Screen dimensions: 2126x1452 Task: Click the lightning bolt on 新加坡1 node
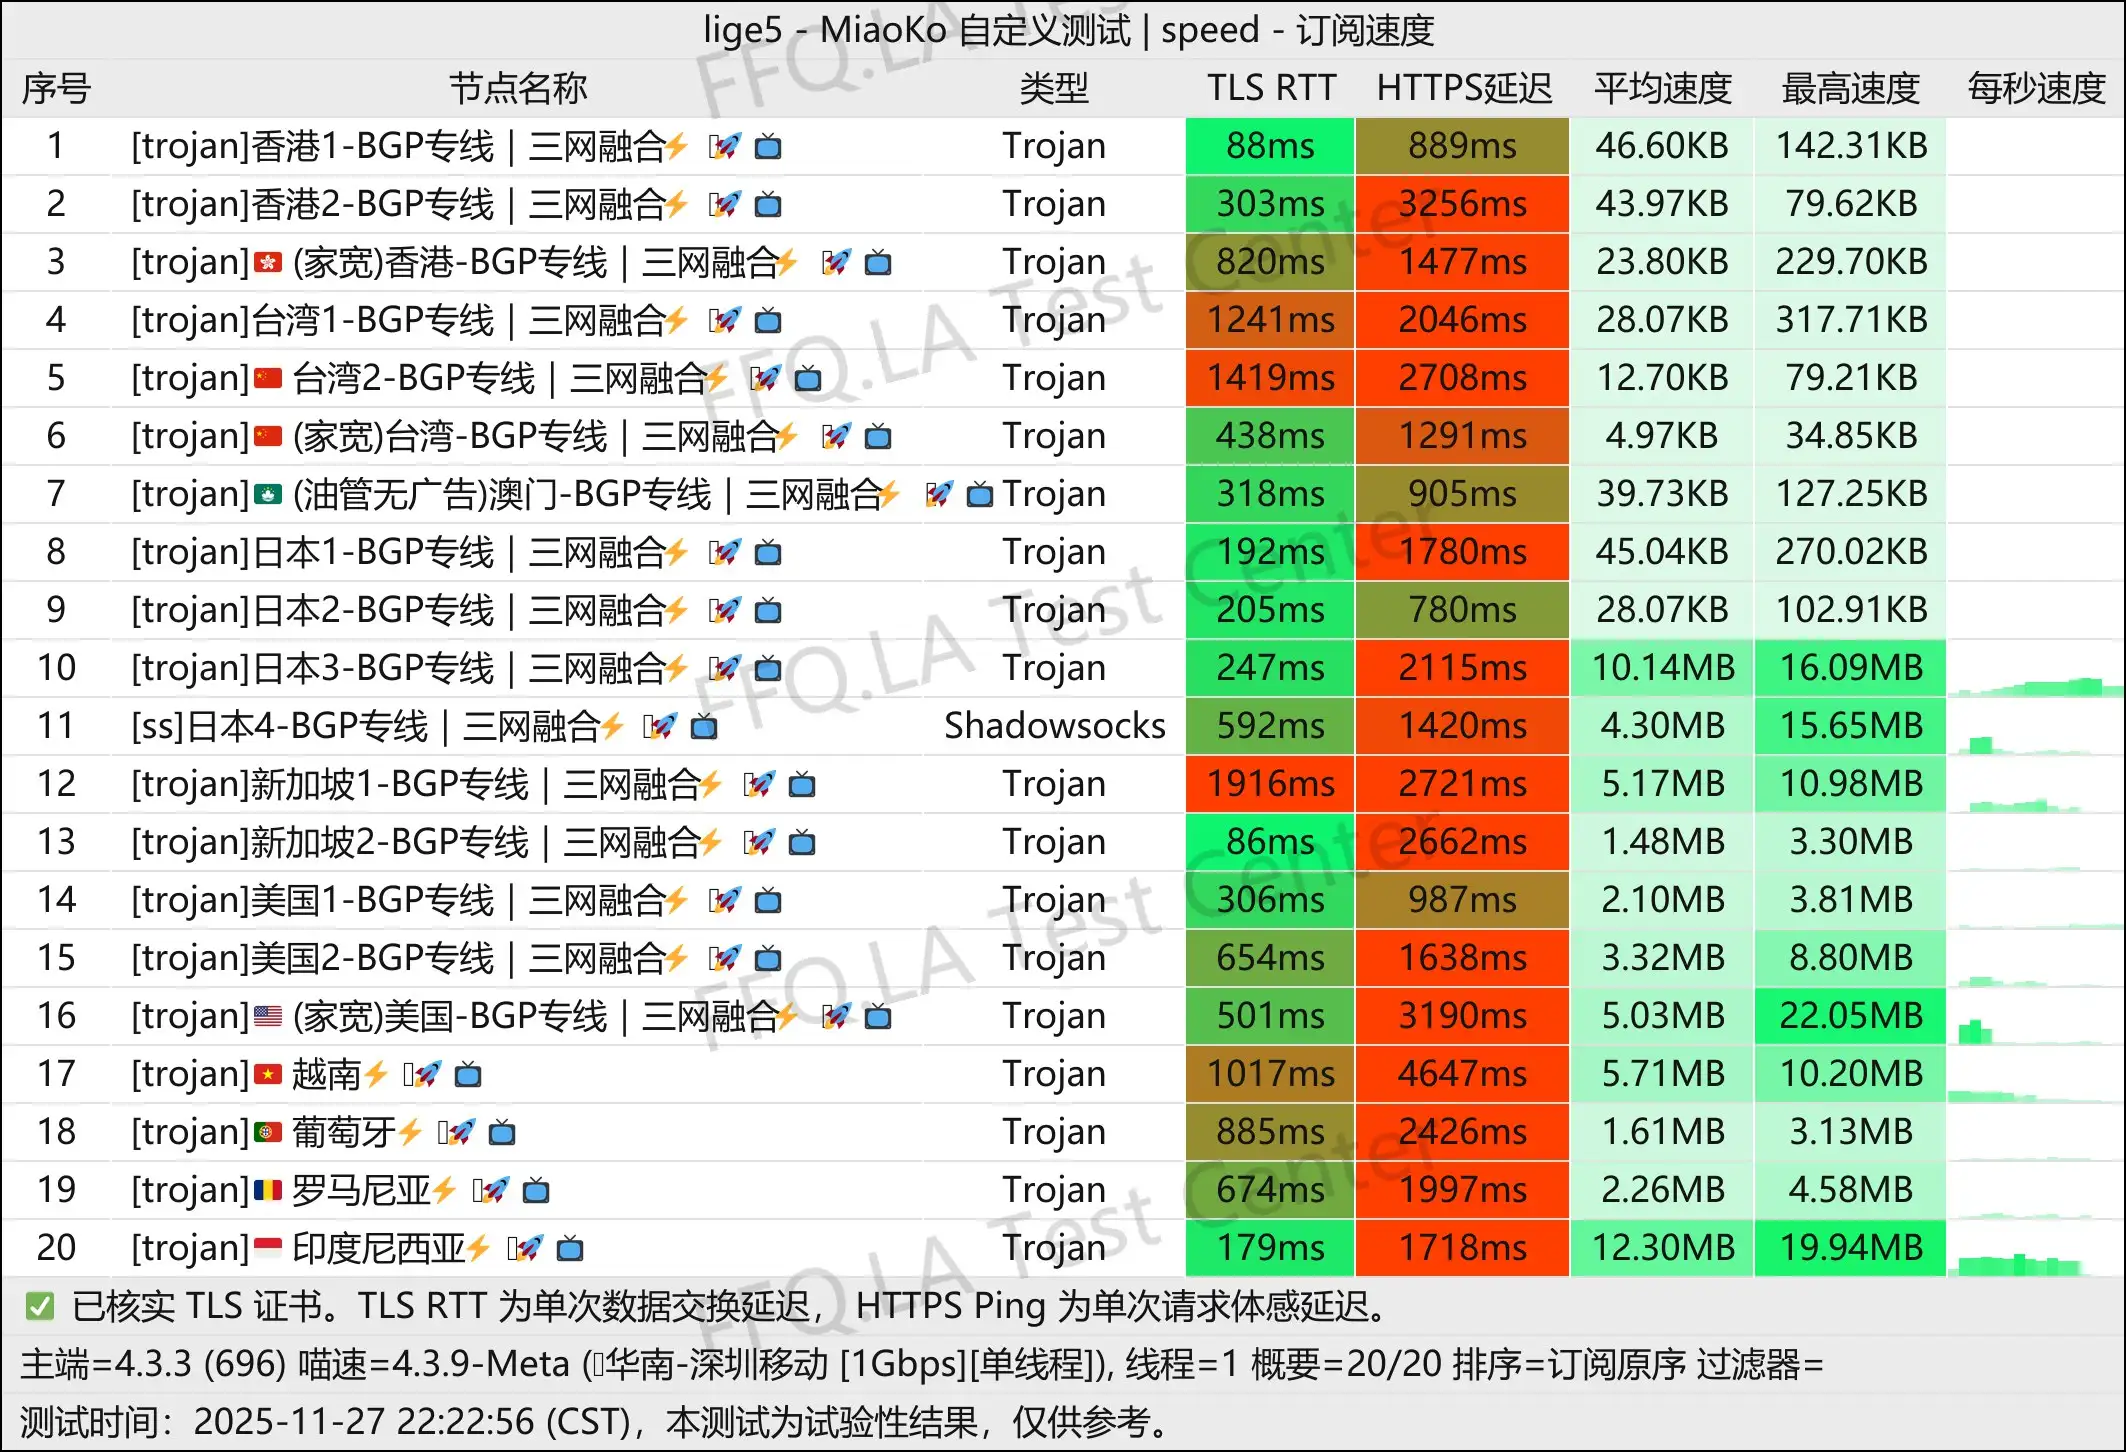coord(712,784)
